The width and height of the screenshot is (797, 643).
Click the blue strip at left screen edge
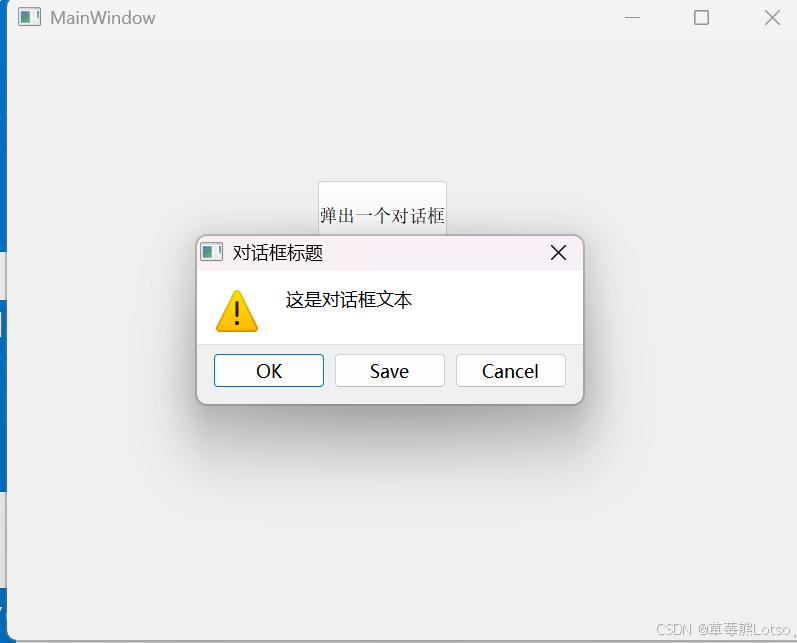pos(3,127)
